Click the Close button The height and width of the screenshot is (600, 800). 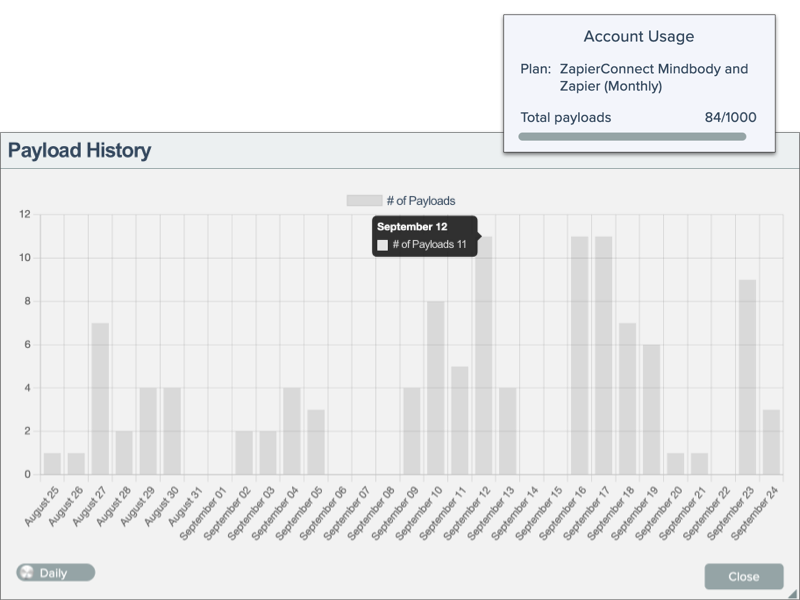coord(743,576)
